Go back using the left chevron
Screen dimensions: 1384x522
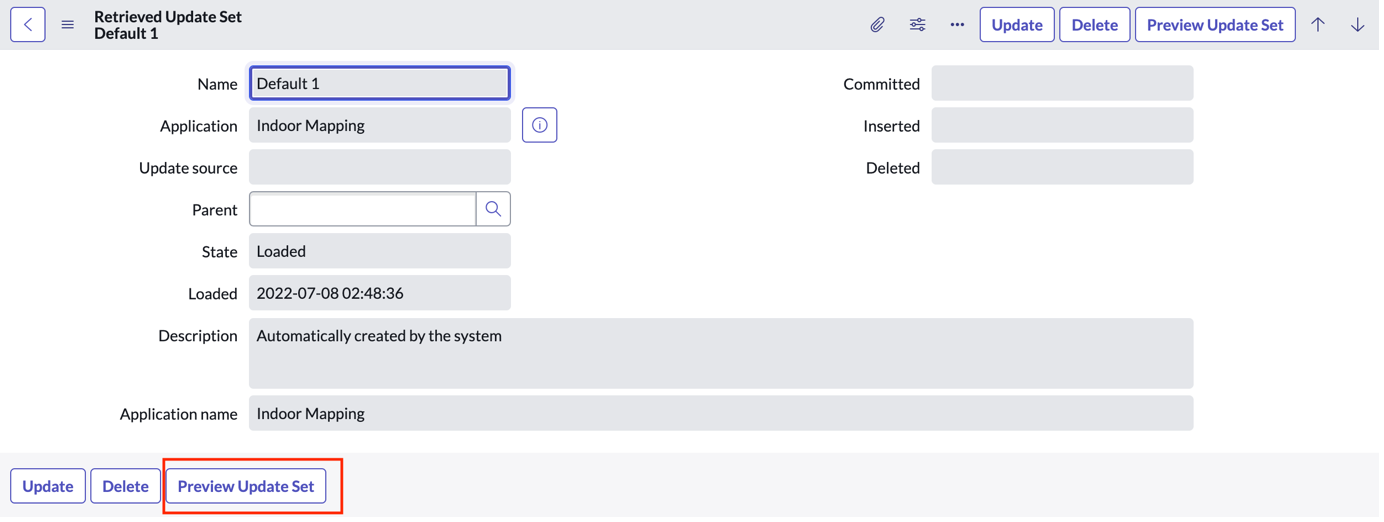[x=28, y=25]
